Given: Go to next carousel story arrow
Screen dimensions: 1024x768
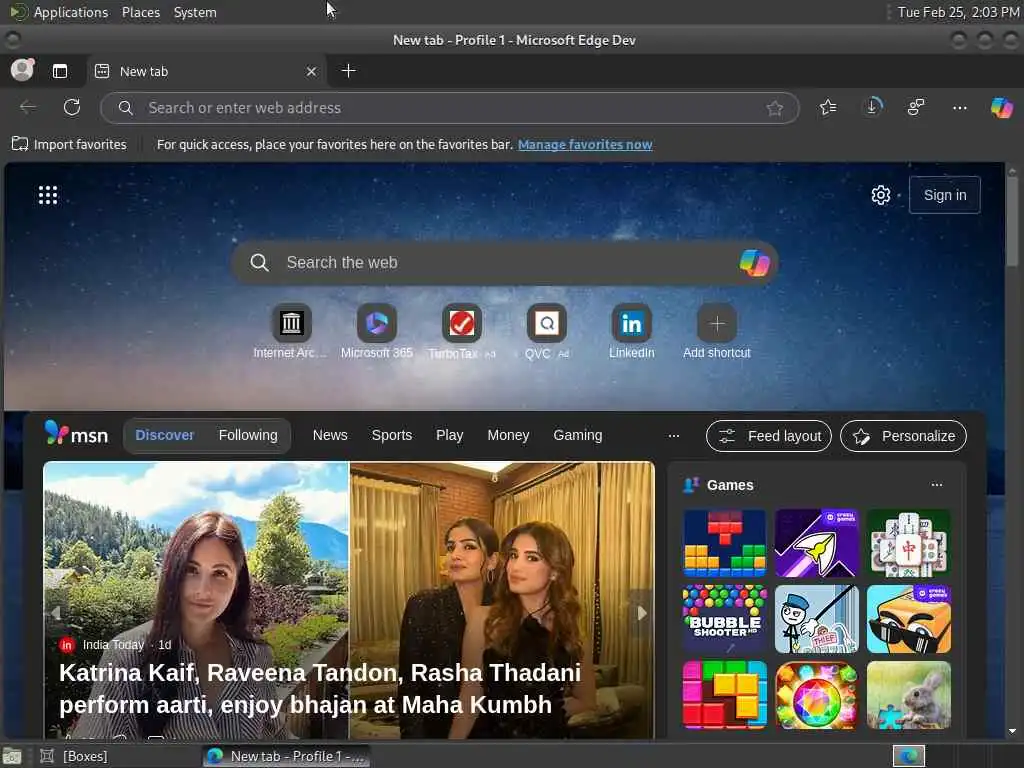Looking at the screenshot, I should point(642,613).
